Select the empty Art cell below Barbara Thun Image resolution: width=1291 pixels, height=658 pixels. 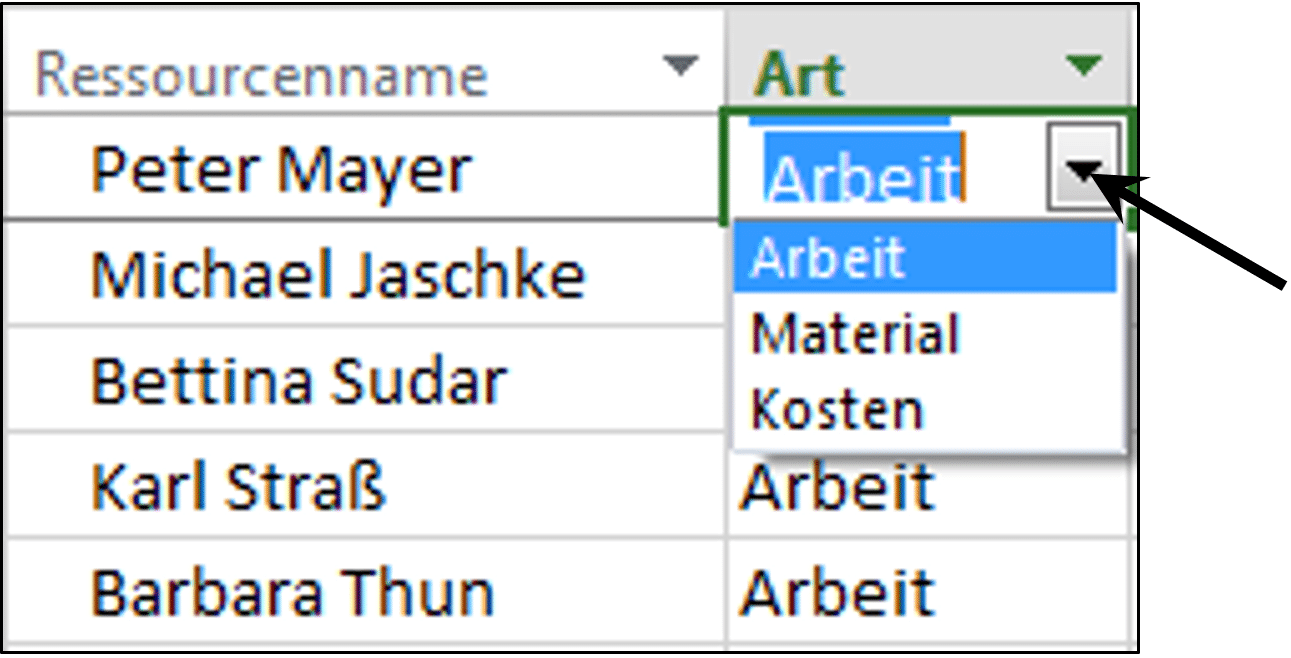point(929,649)
